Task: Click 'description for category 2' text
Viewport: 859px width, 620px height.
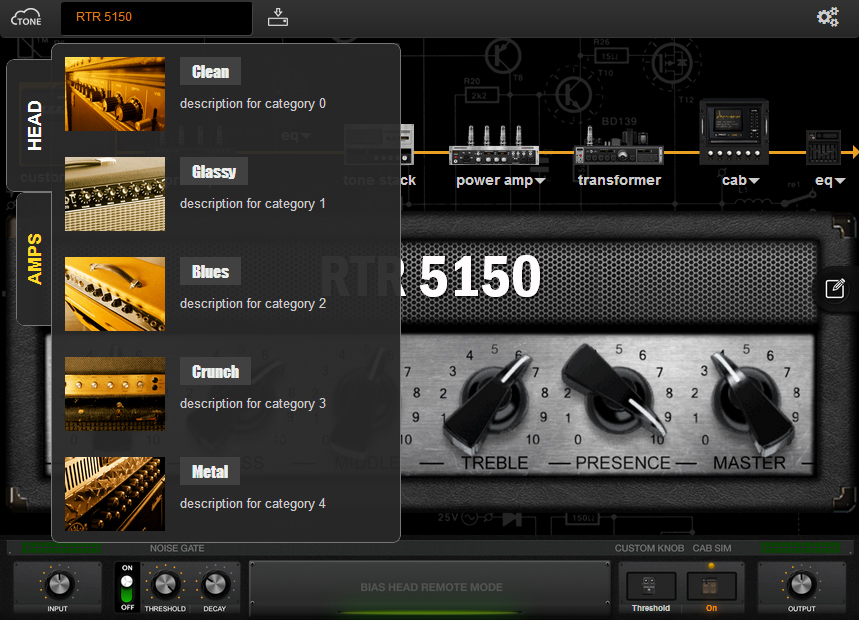Action: click(253, 303)
